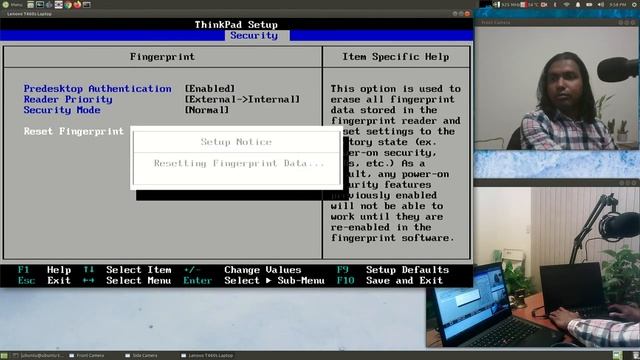Click the Lenovo T460s Laptop window title bar
Viewport: 640px width, 360px height.
pyautogui.click(x=236, y=13)
